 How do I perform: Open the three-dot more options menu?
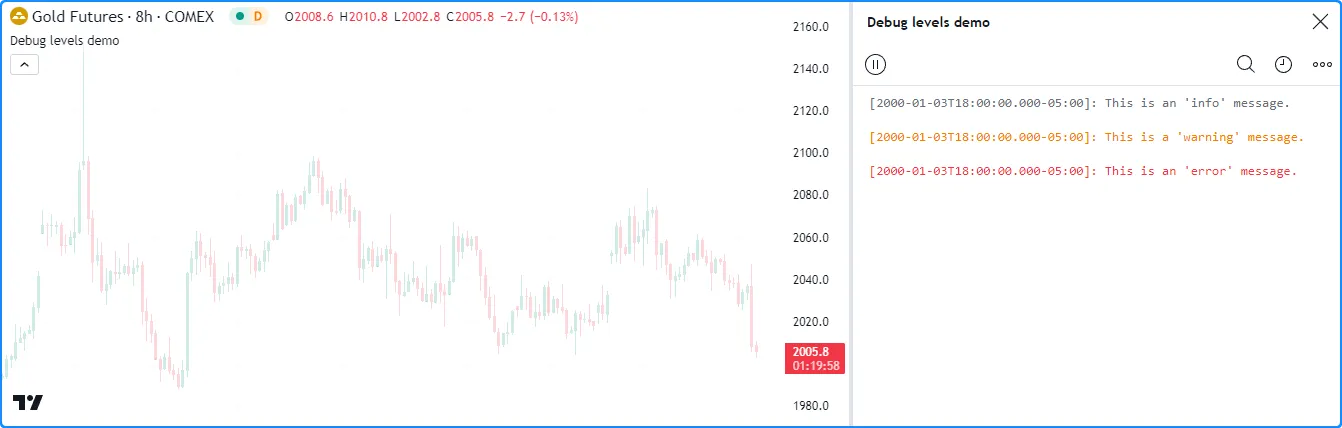(1321, 65)
